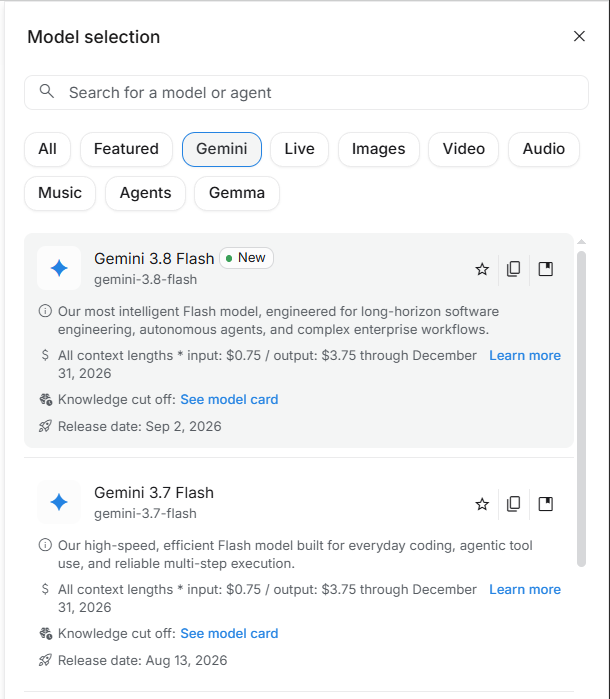
Task: Click the Gemini 3.7 Flash sparkle logo
Action: 59,502
